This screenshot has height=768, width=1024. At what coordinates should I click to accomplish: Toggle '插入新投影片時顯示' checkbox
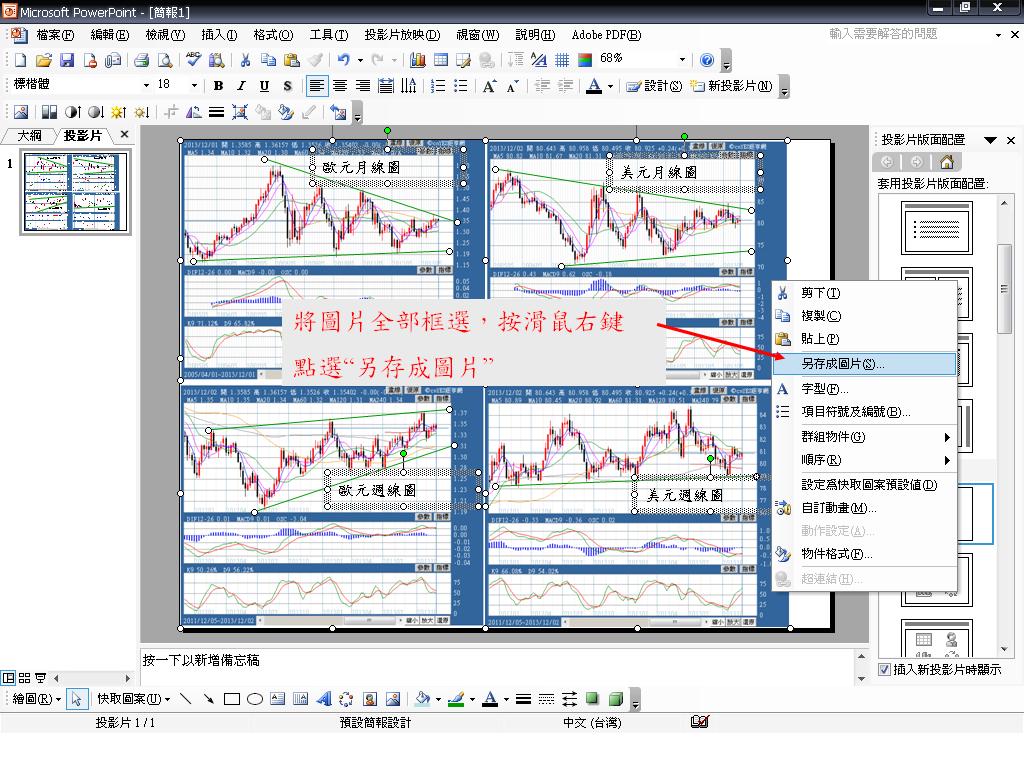pyautogui.click(x=884, y=669)
